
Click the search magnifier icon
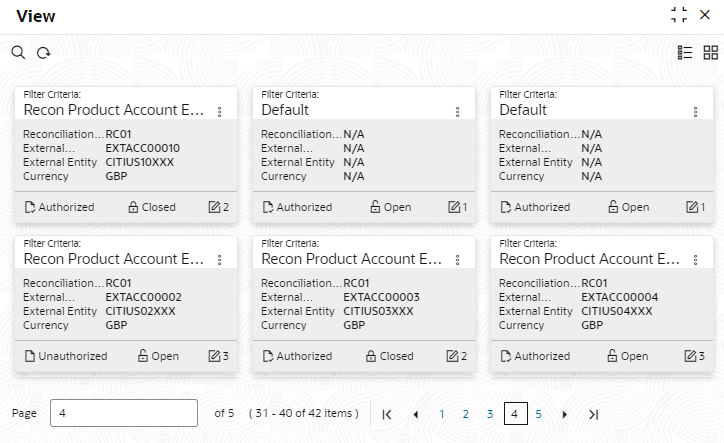(18, 53)
